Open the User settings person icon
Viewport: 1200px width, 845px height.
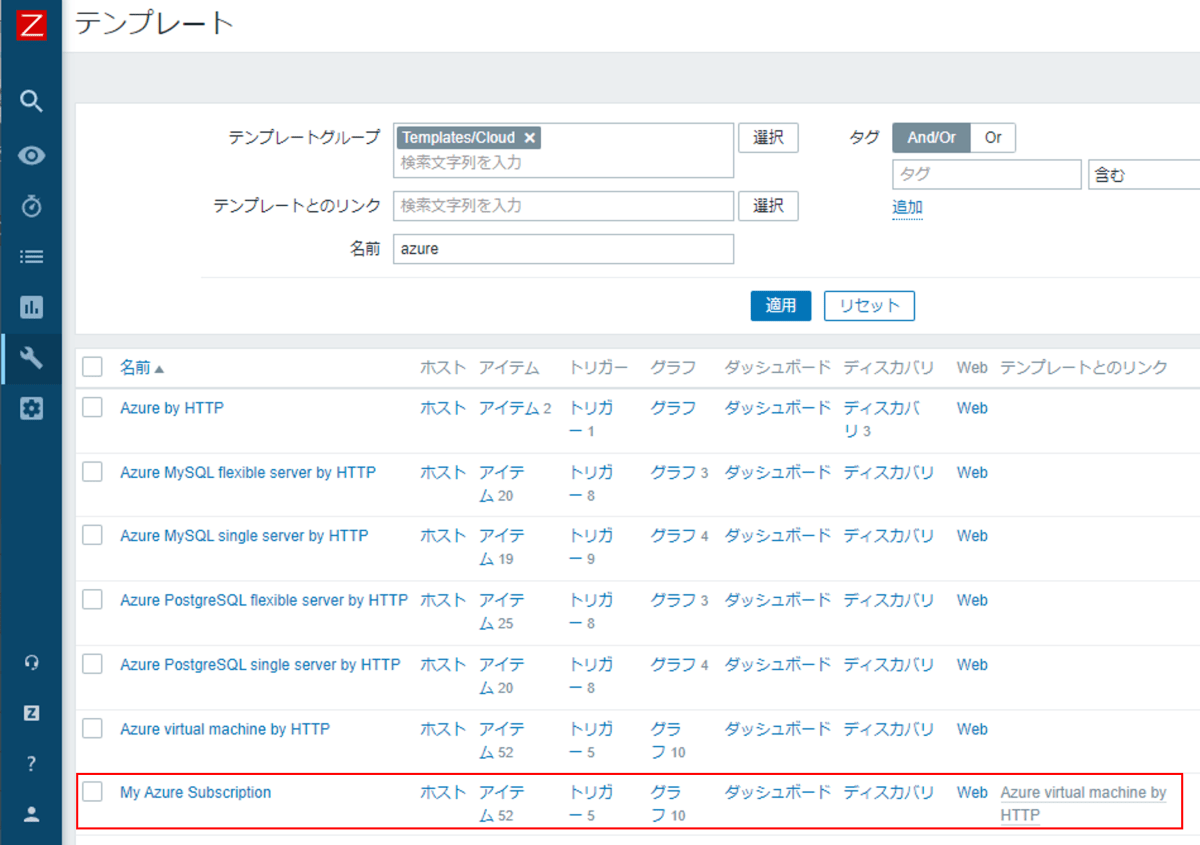[x=31, y=814]
